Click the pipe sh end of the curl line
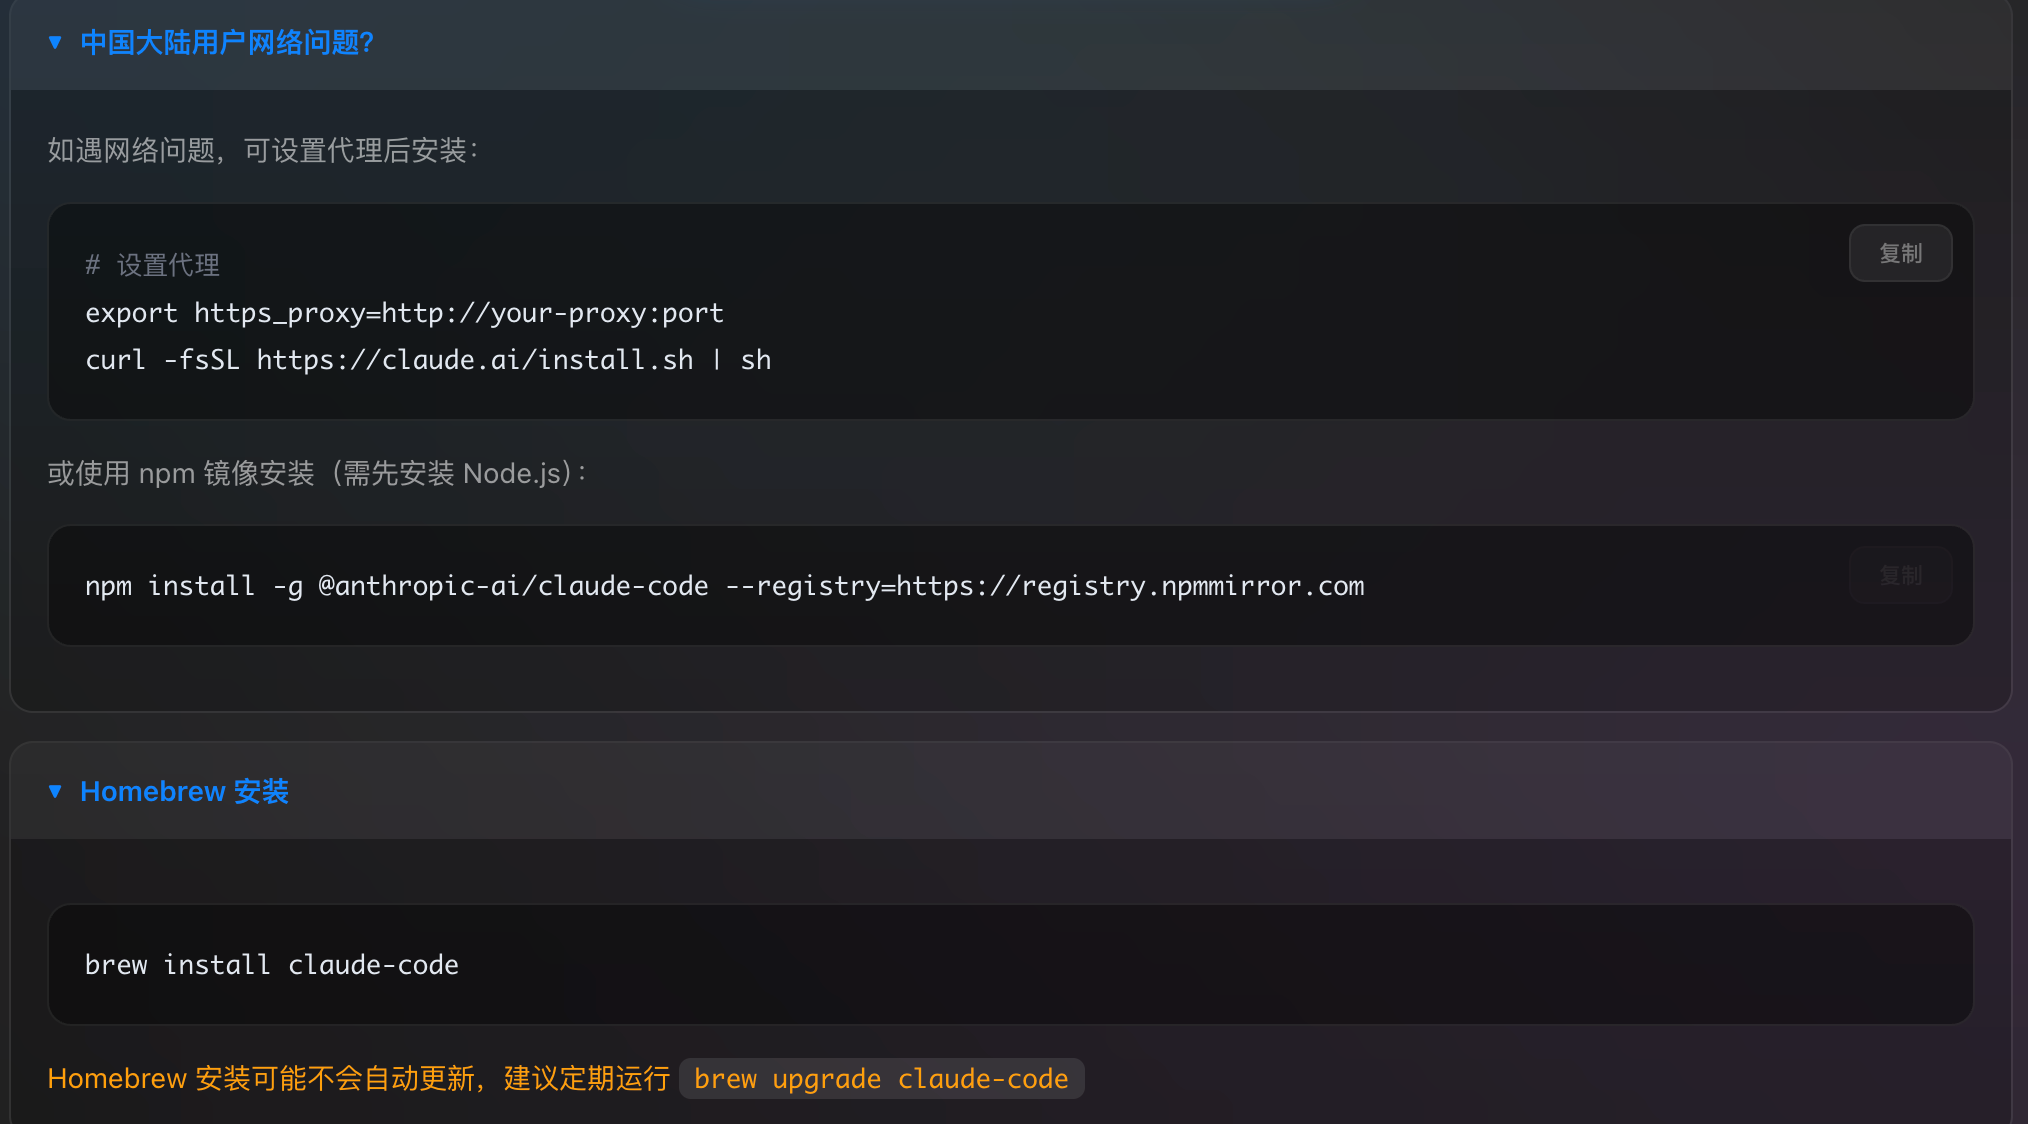Screen dimensions: 2028x1124 coord(743,360)
